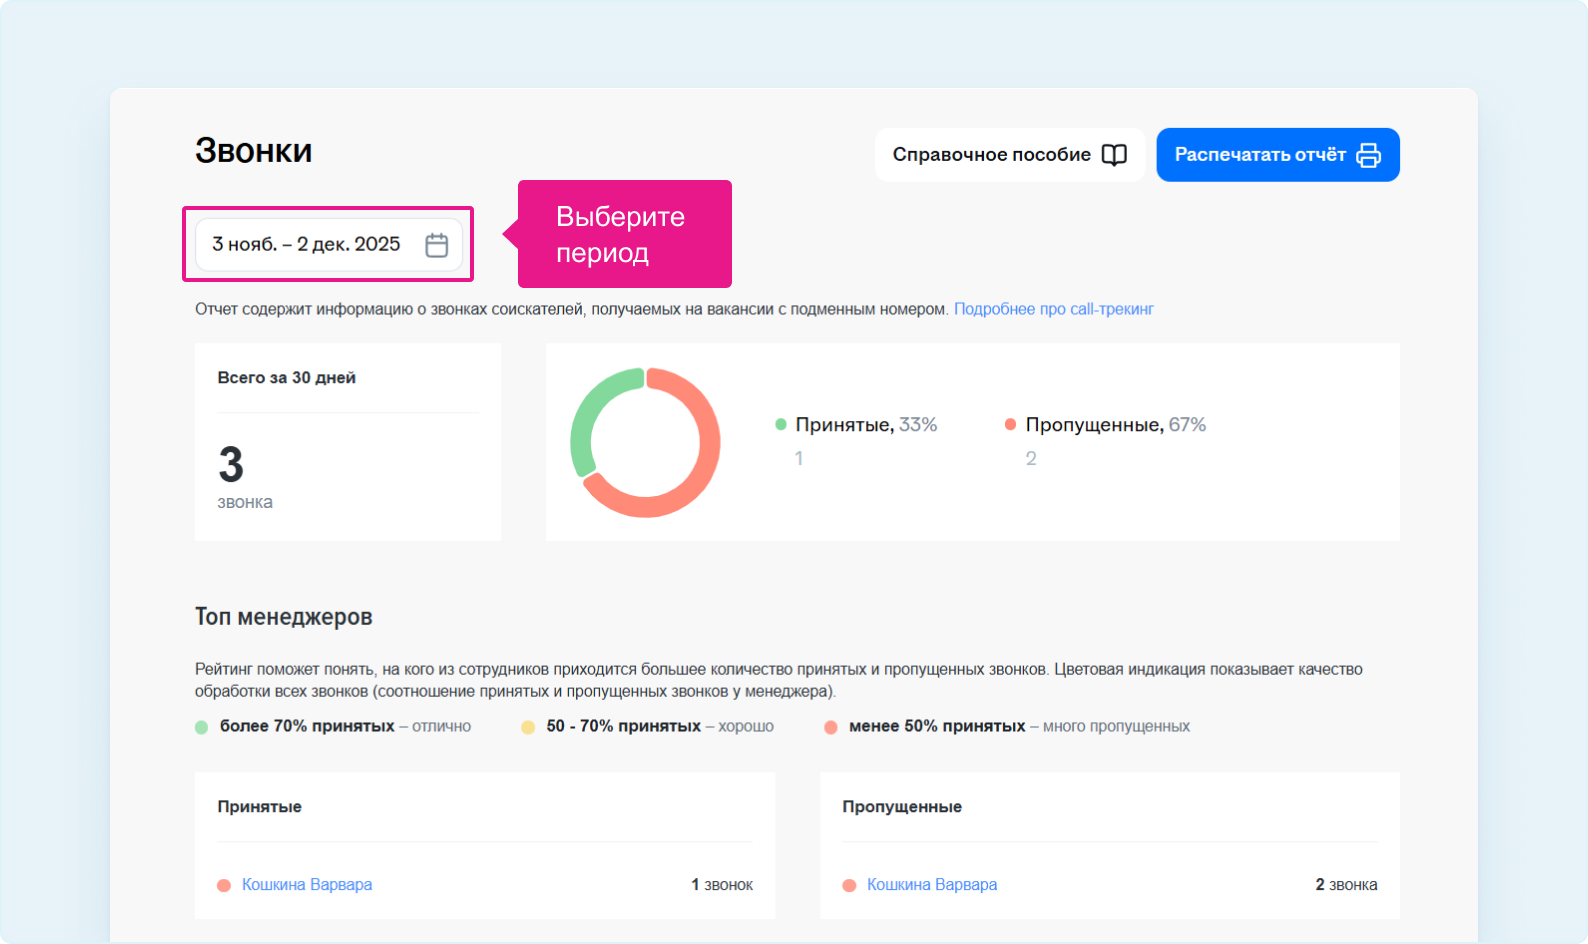Click the 1 звонок count in Принятые

(722, 885)
